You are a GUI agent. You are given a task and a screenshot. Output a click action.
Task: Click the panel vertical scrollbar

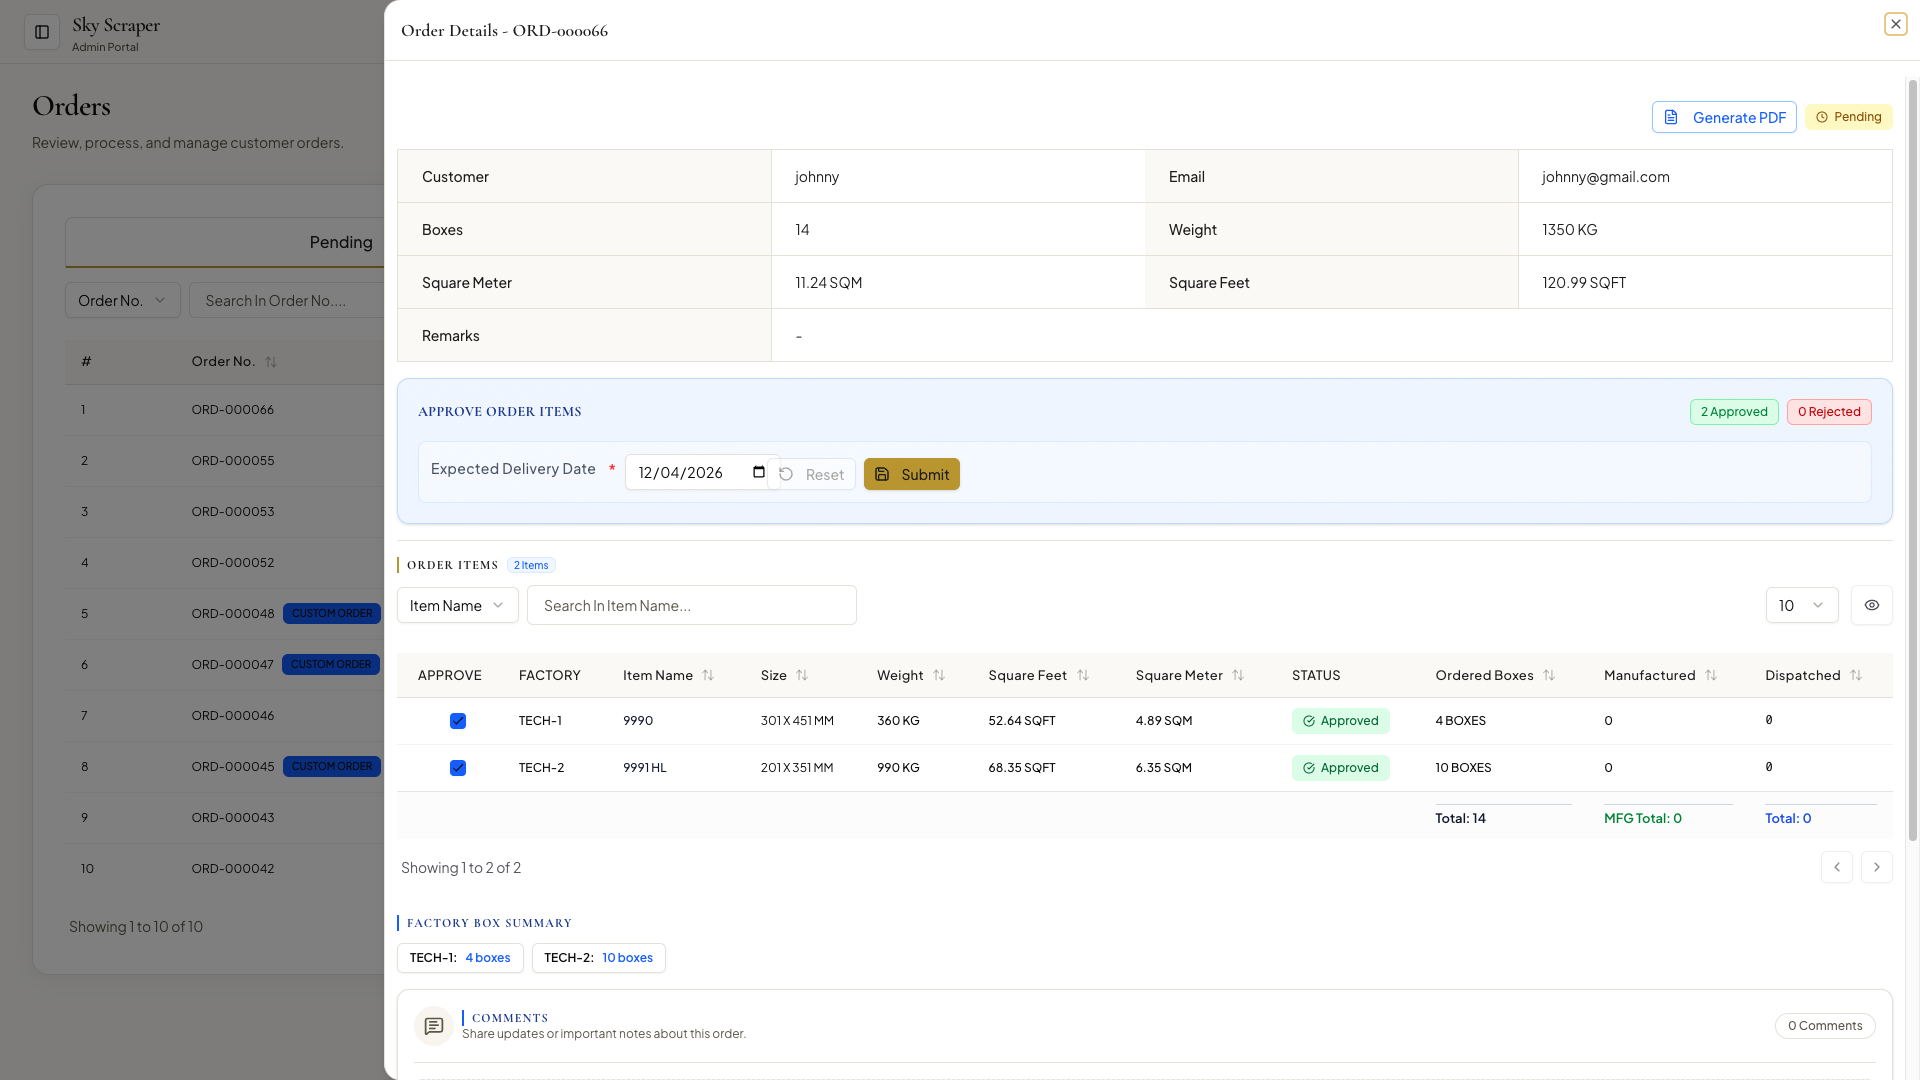click(1912, 460)
